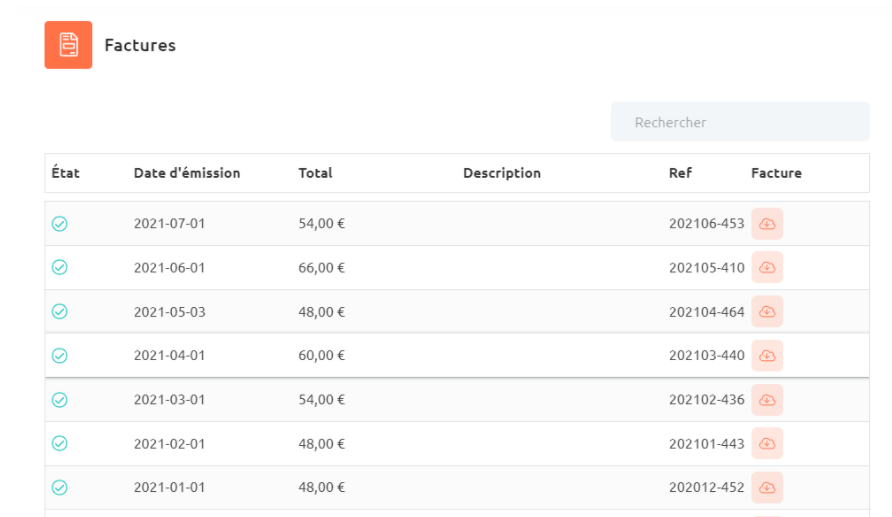Viewport: 892px width, 517px height.
Task: Click paid status icon for 2021-05-03
Action: (x=60, y=312)
